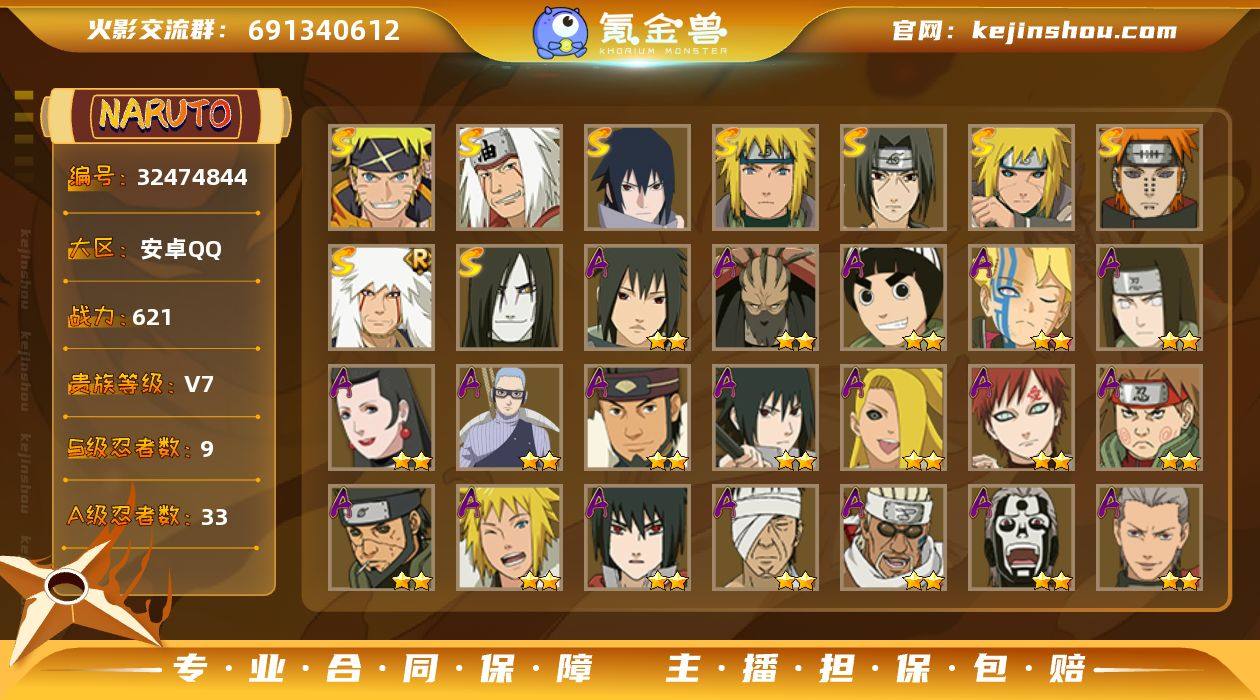Click the Khorium Monster blue mascot logo
The height and width of the screenshot is (700, 1260).
559,31
